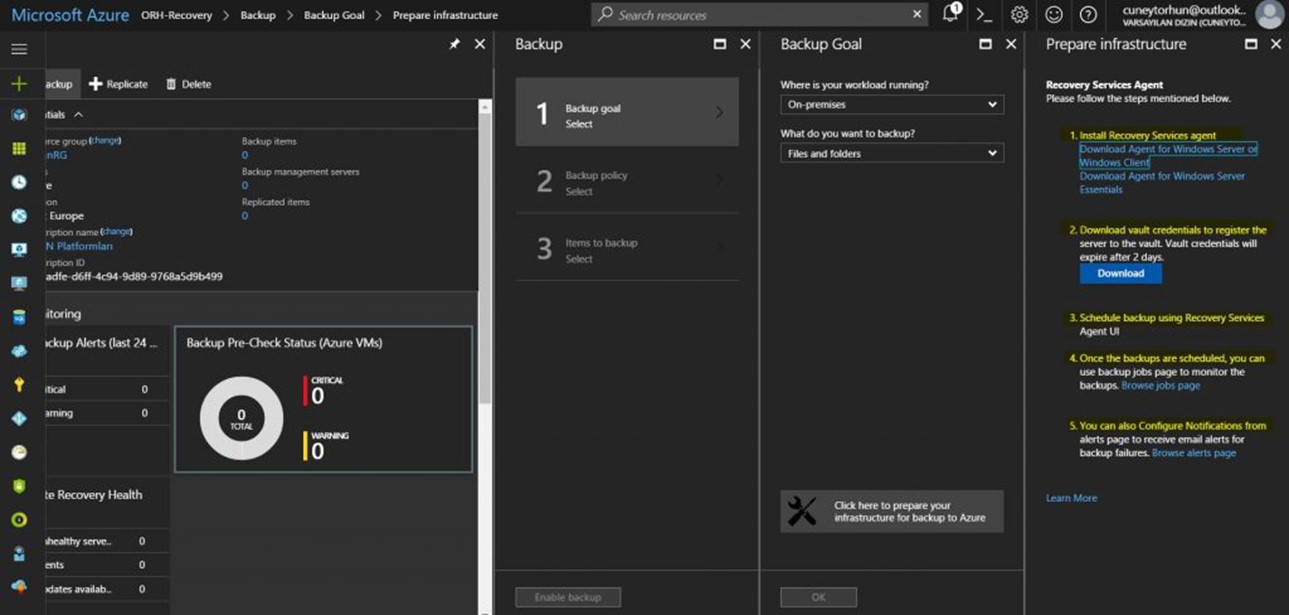Close the Prepare infrastructure blade

(1276, 44)
